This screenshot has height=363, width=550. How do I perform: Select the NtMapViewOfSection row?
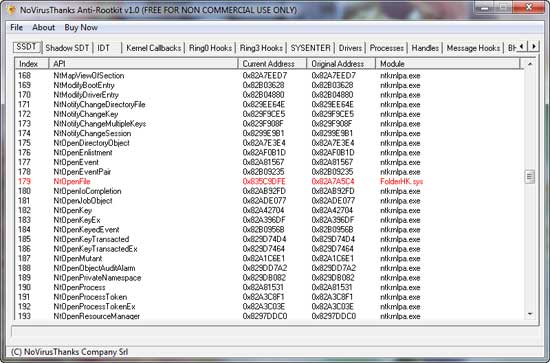pyautogui.click(x=269, y=75)
